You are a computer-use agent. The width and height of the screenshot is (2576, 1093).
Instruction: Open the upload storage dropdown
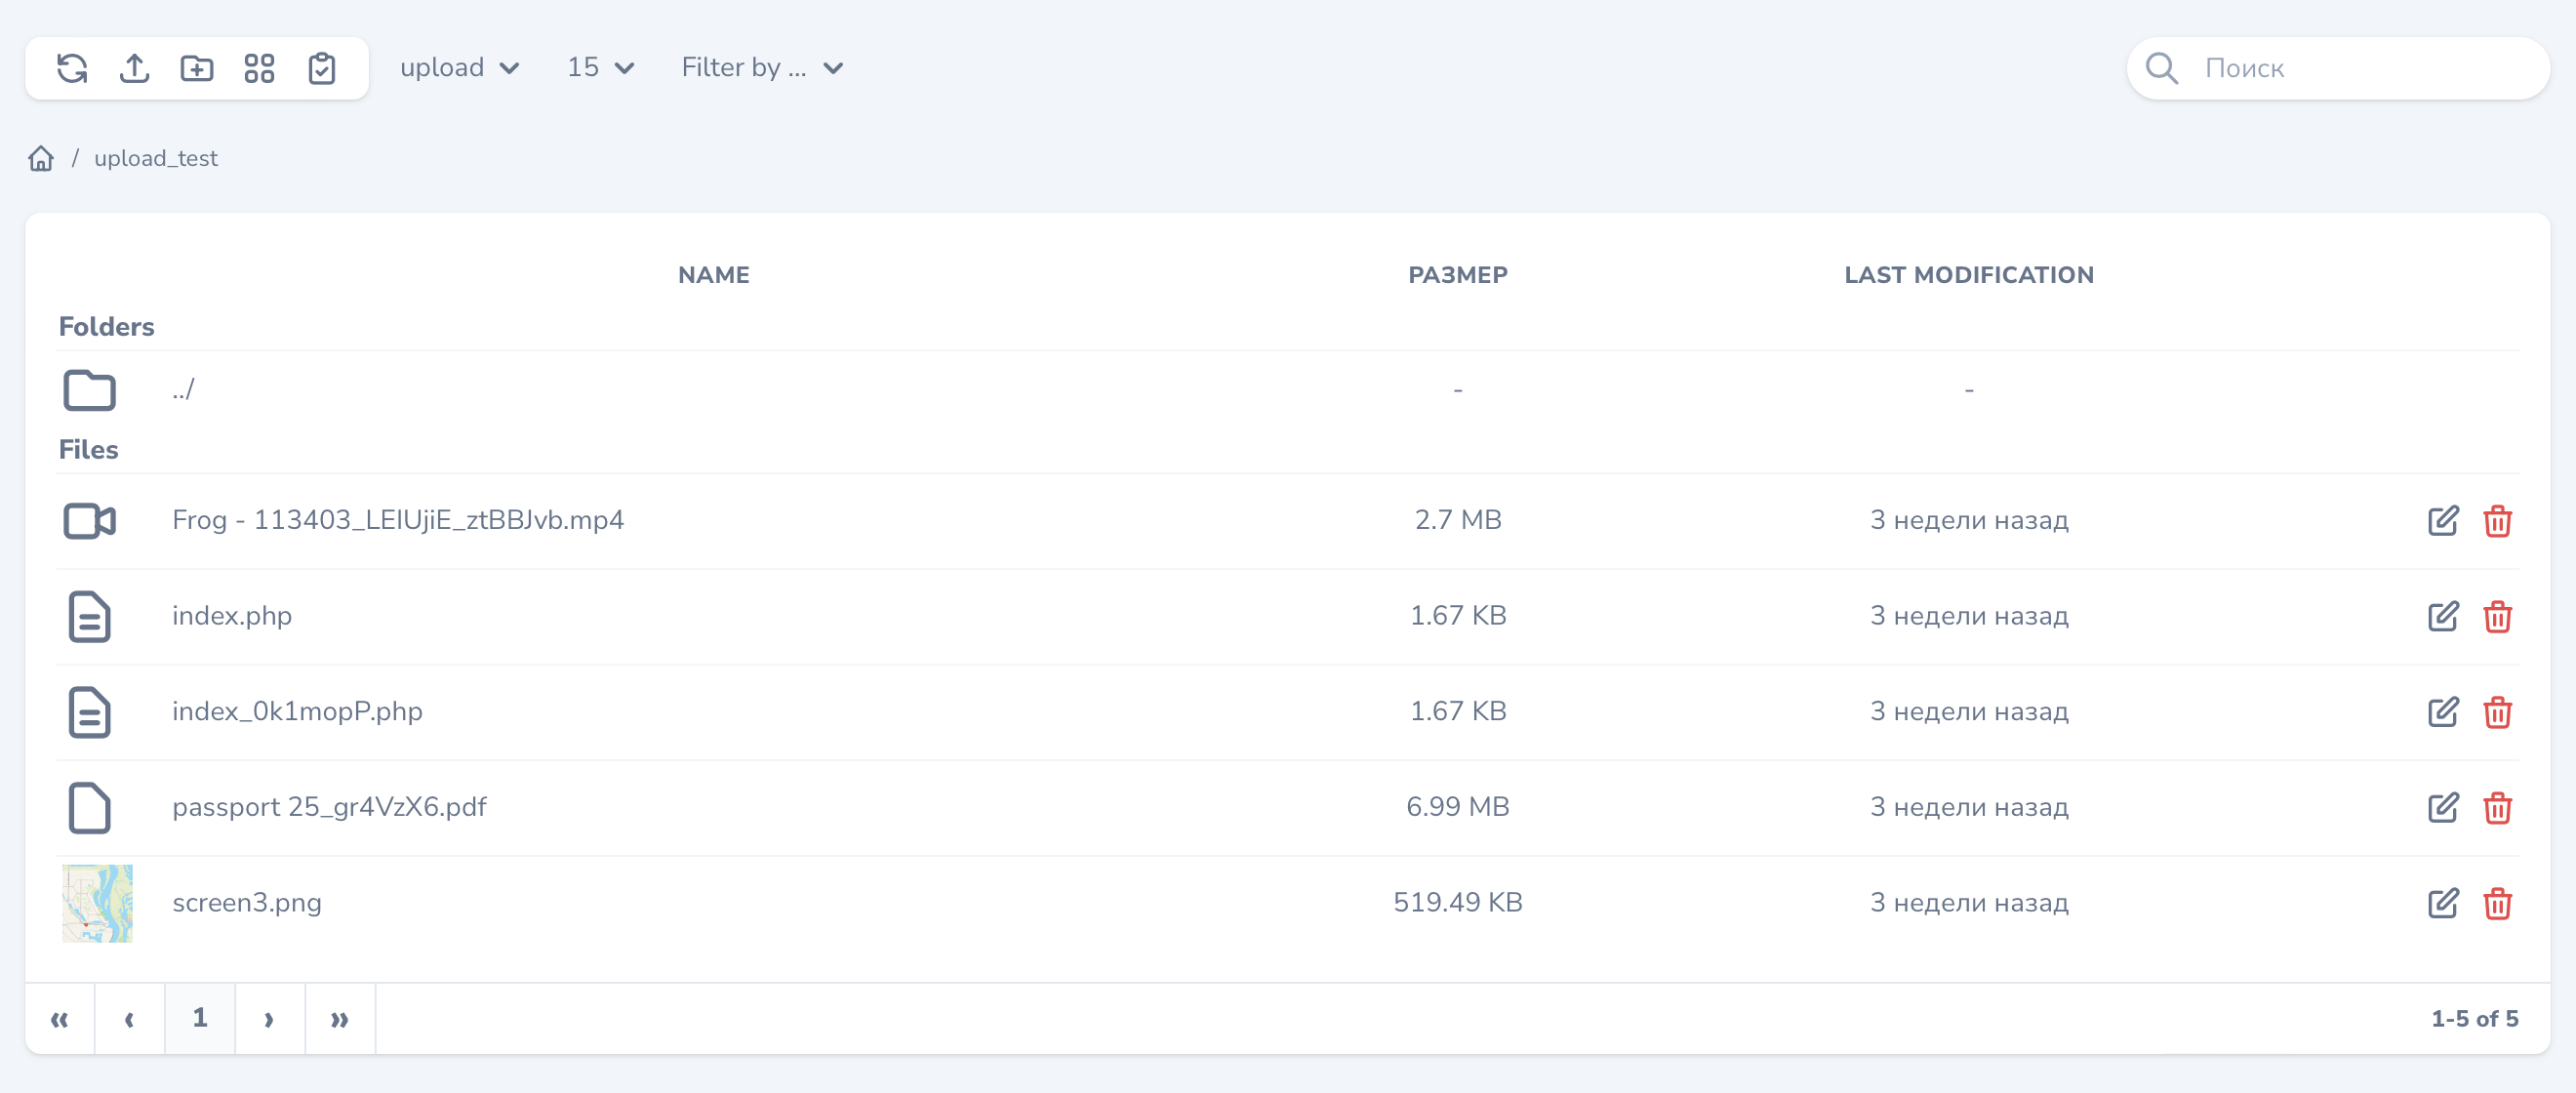click(x=459, y=68)
